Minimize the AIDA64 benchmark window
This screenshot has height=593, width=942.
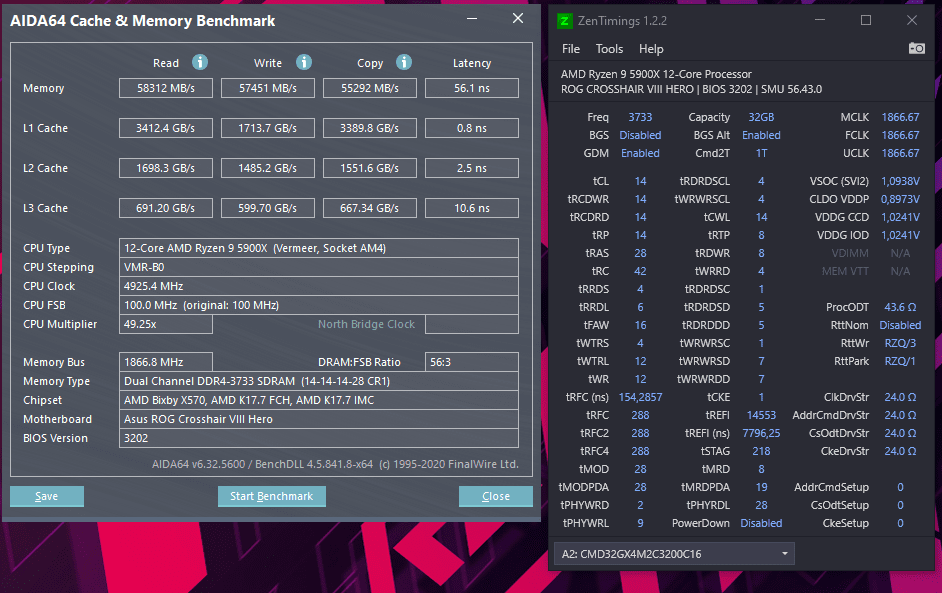click(x=472, y=19)
